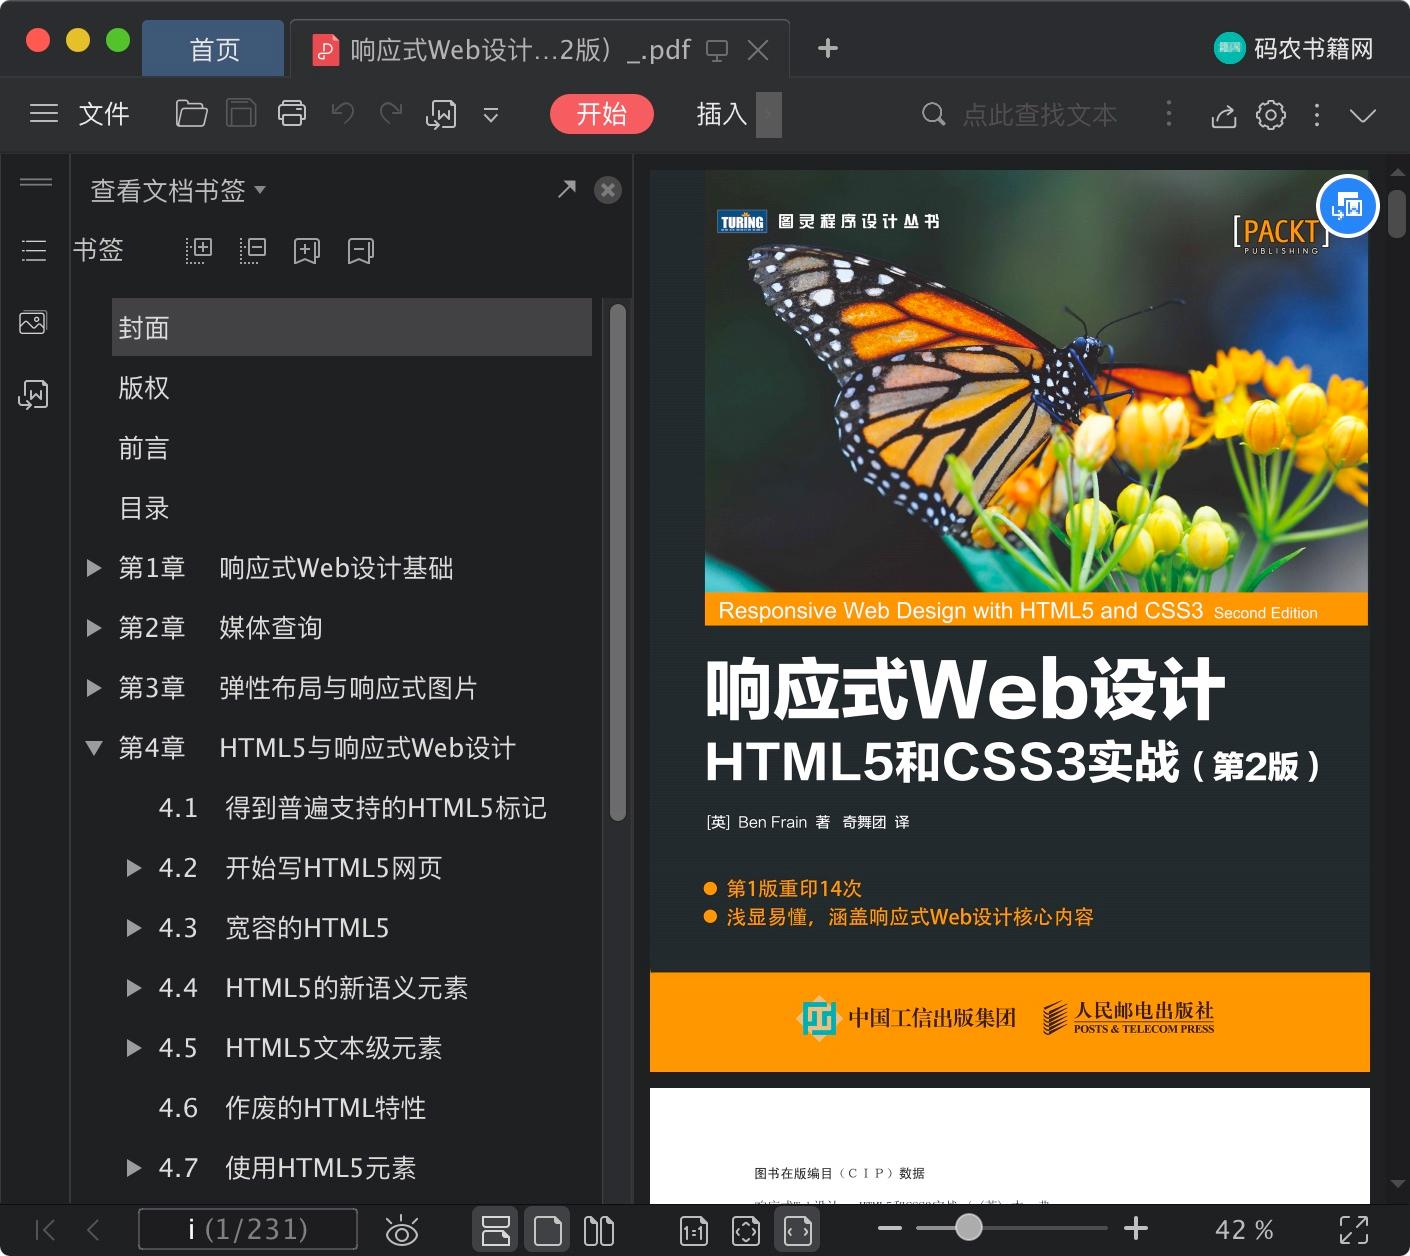Click the search text field 点此查找文本
Screen dimensions: 1410x1256
tap(1040, 115)
